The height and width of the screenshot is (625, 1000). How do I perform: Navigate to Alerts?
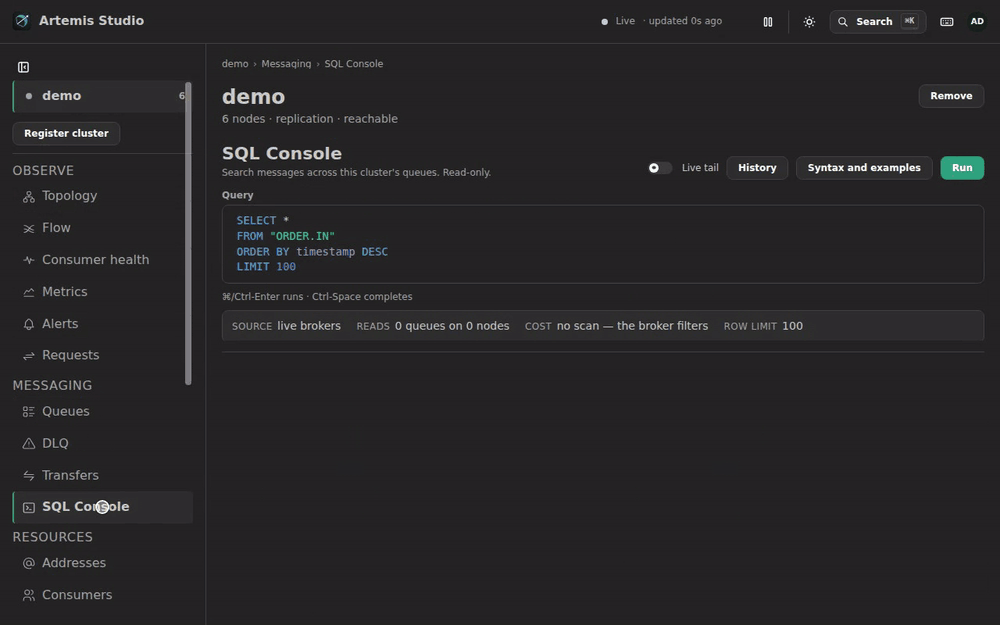[x=102, y=323]
